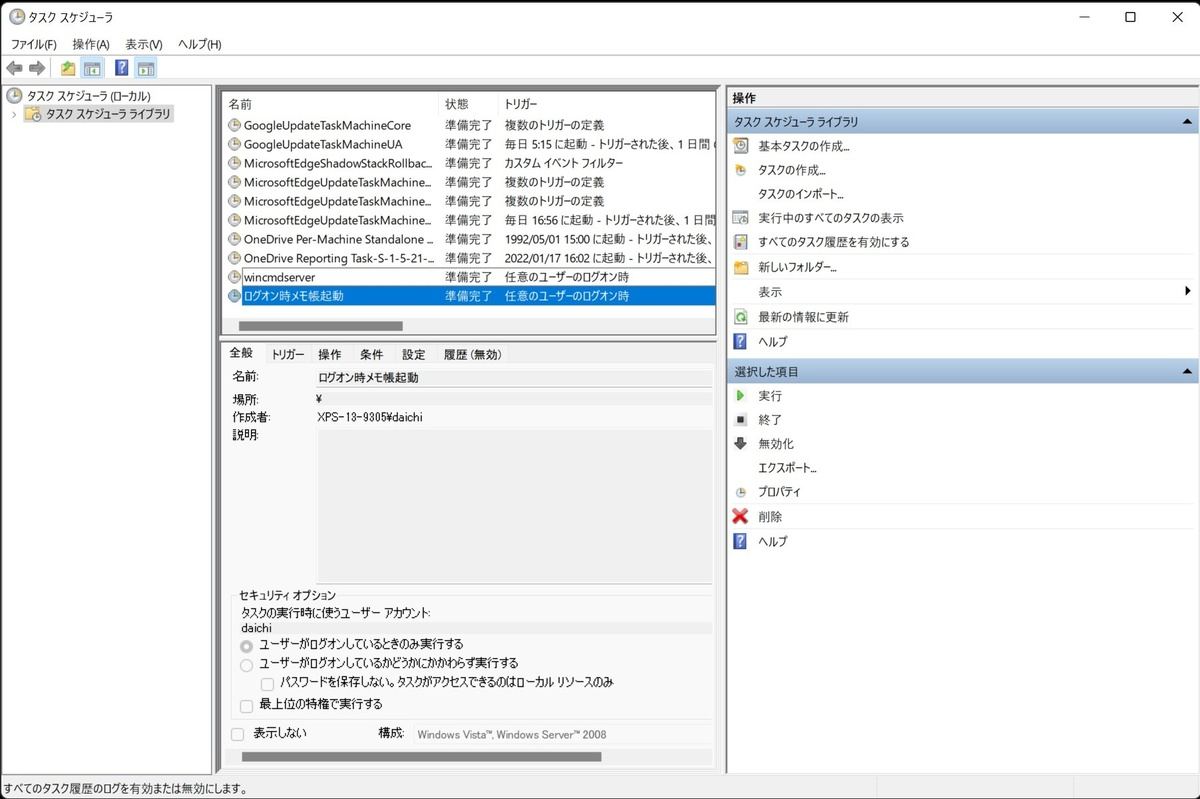
Task: Click the green 実行 play icon
Action: click(x=740, y=396)
